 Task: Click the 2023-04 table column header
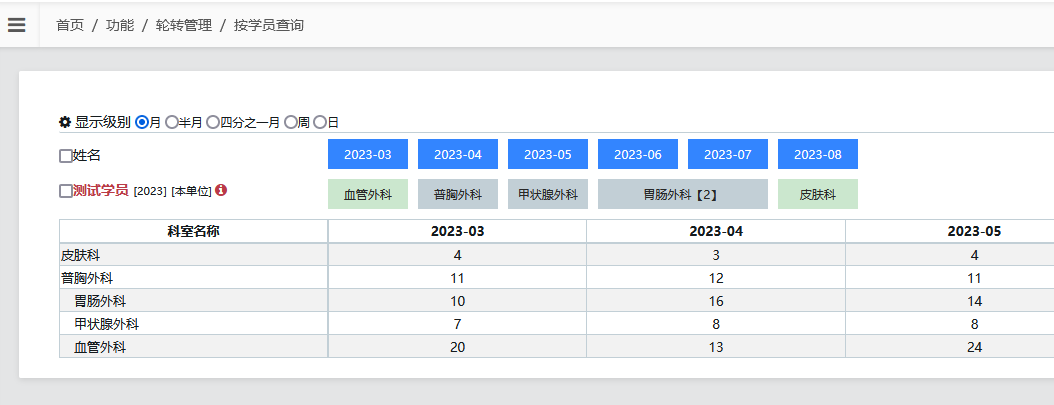pyautogui.click(x=716, y=231)
